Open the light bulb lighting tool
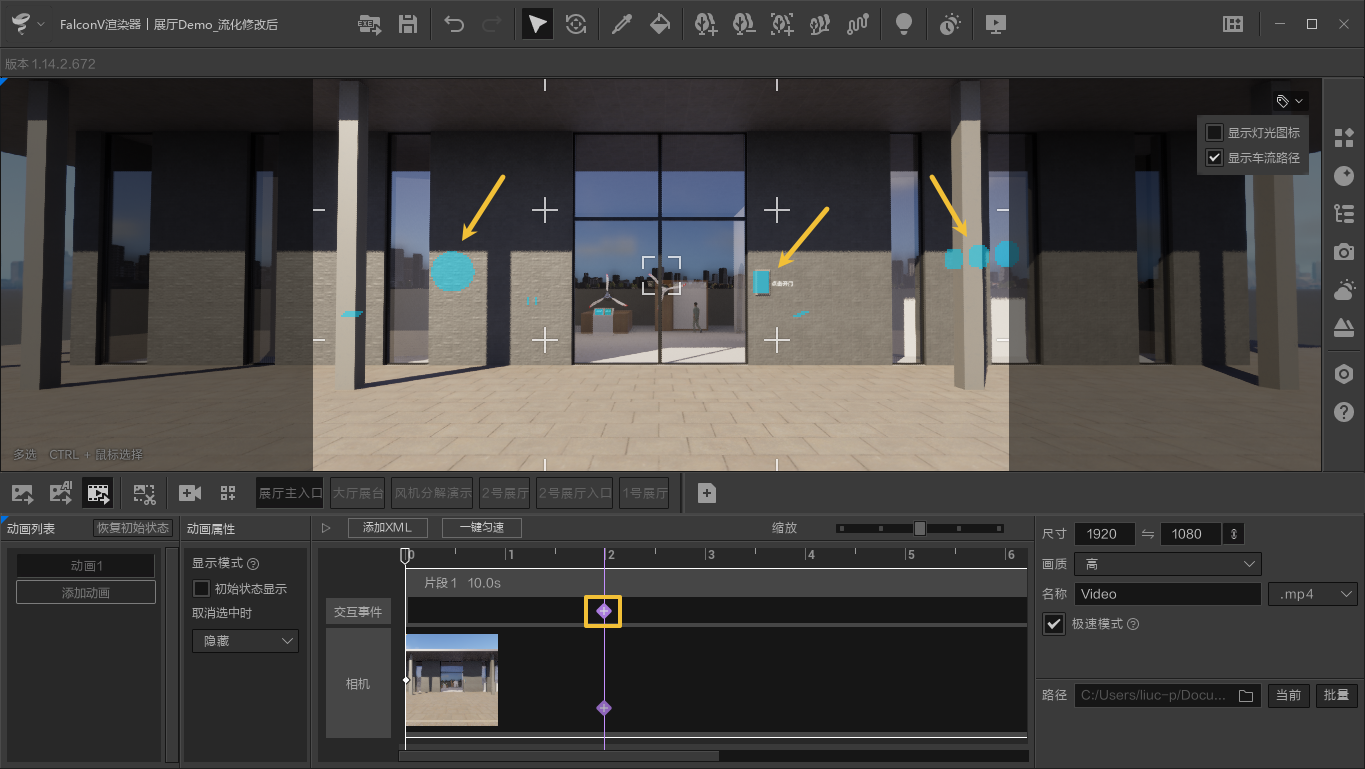The image size is (1365, 769). click(904, 24)
